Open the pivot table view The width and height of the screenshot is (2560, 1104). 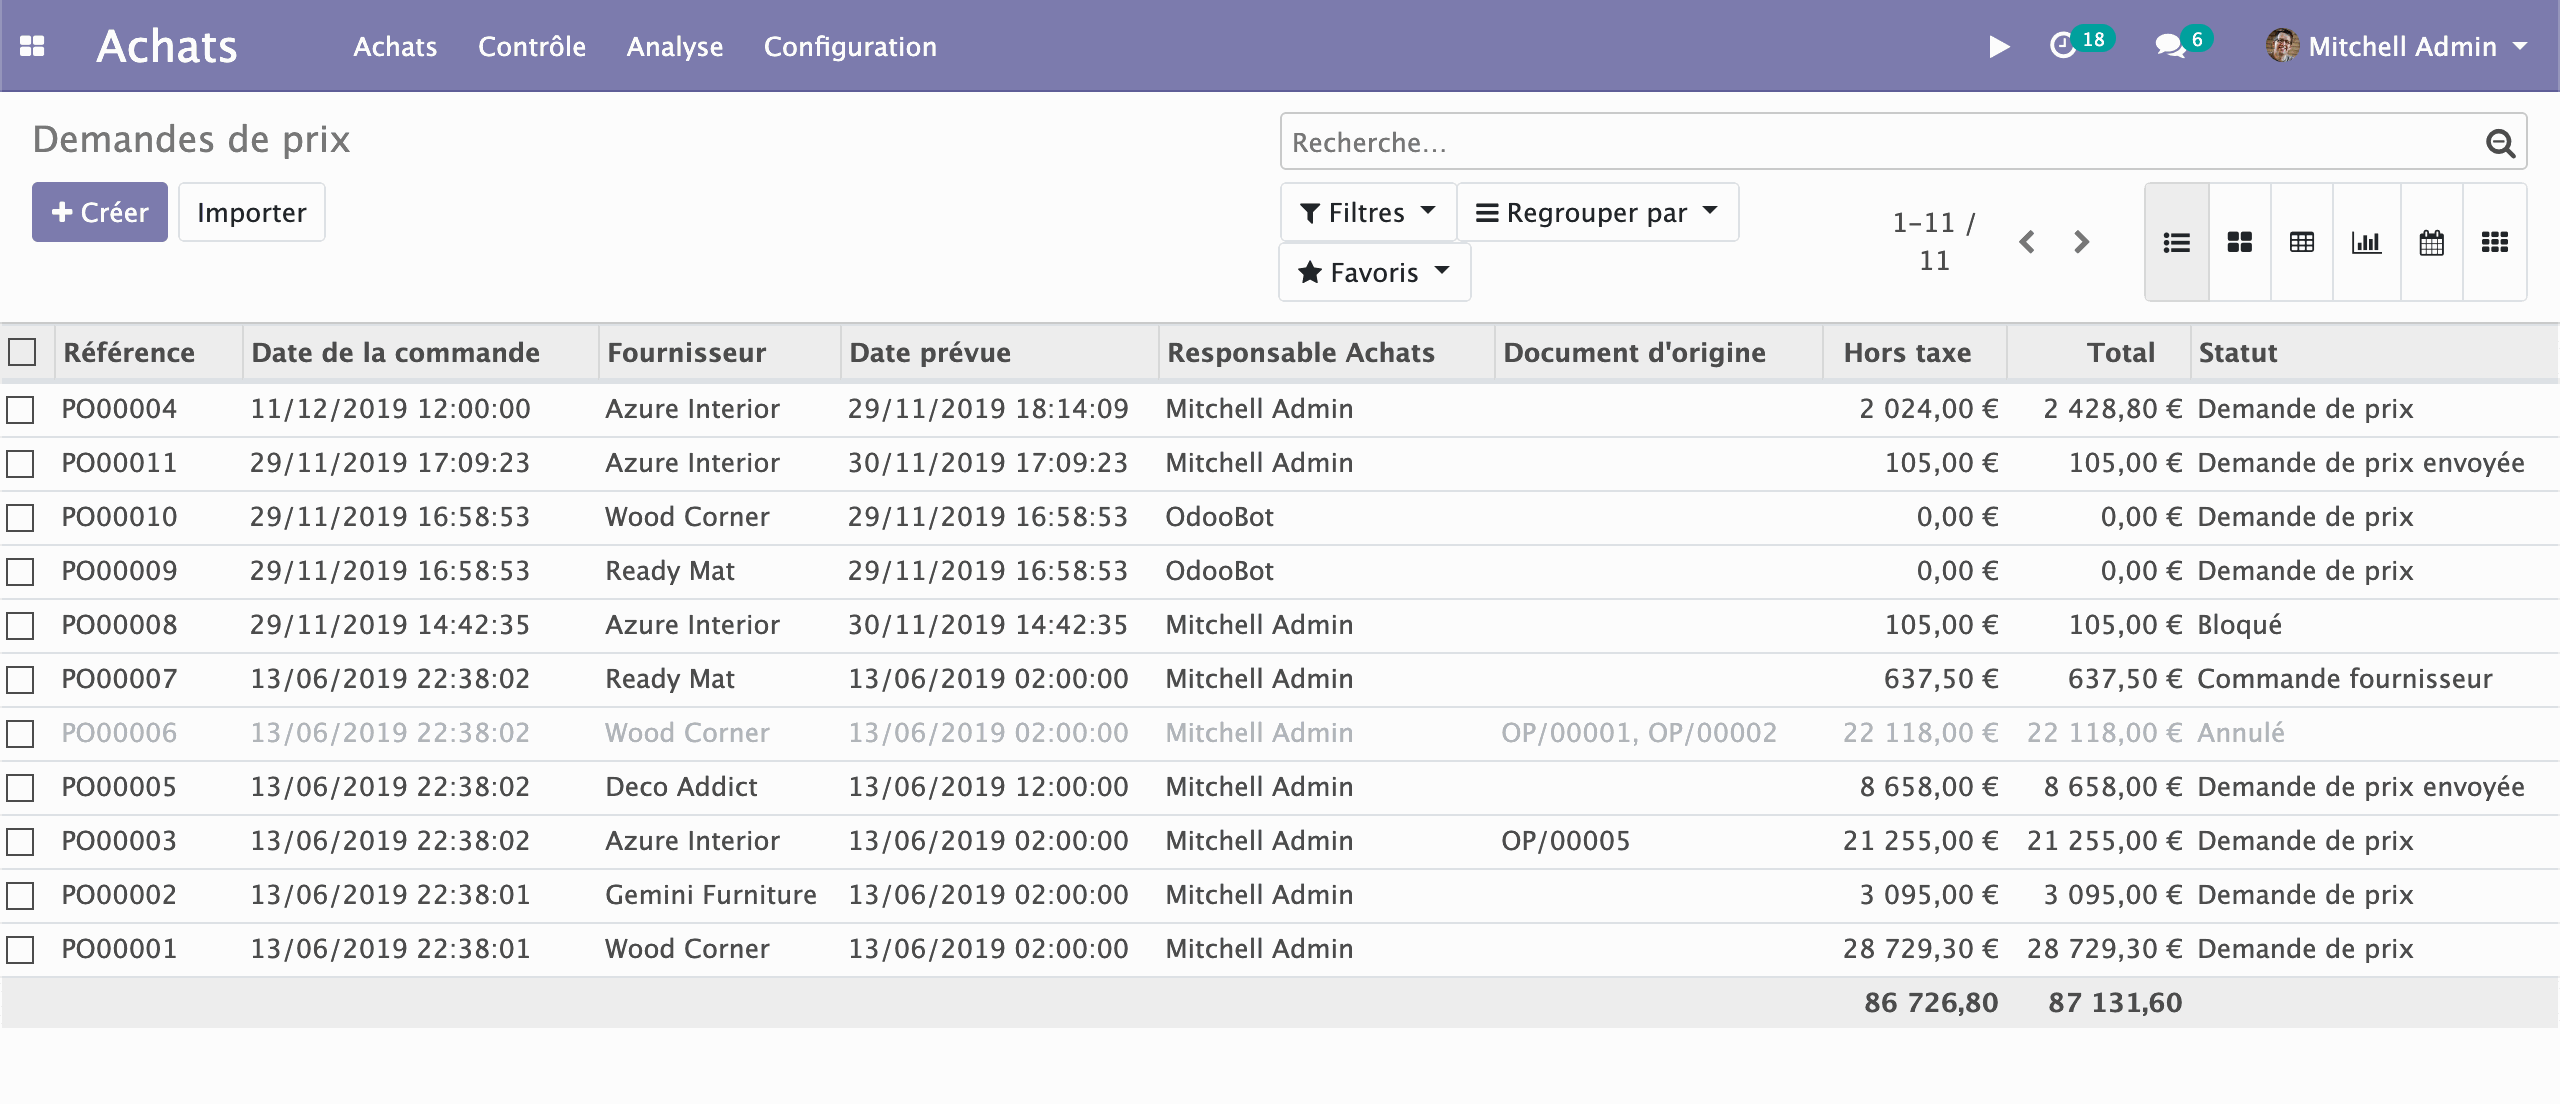coord(2303,242)
